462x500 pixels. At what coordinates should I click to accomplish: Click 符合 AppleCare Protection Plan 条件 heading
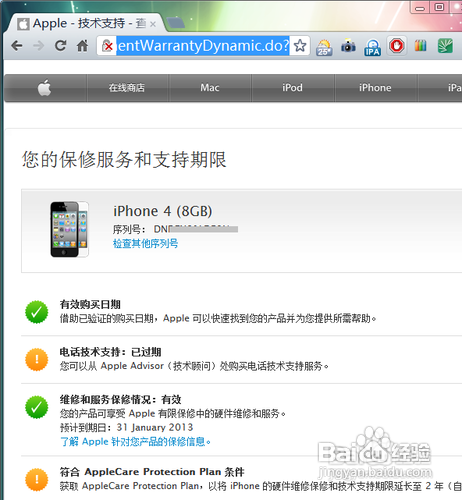(152, 472)
